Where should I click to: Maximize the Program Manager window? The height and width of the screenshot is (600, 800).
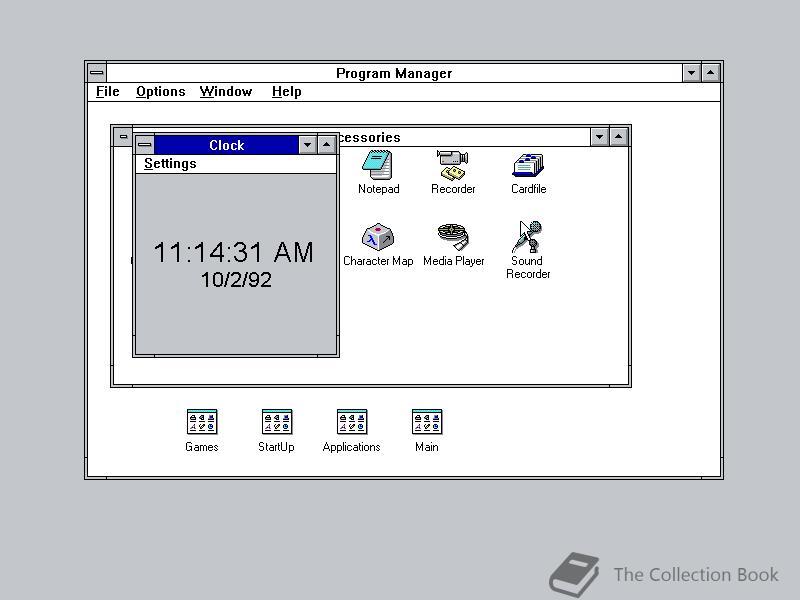click(711, 73)
